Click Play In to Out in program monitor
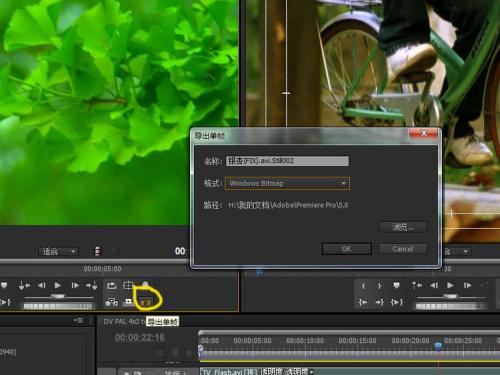 pos(397,302)
